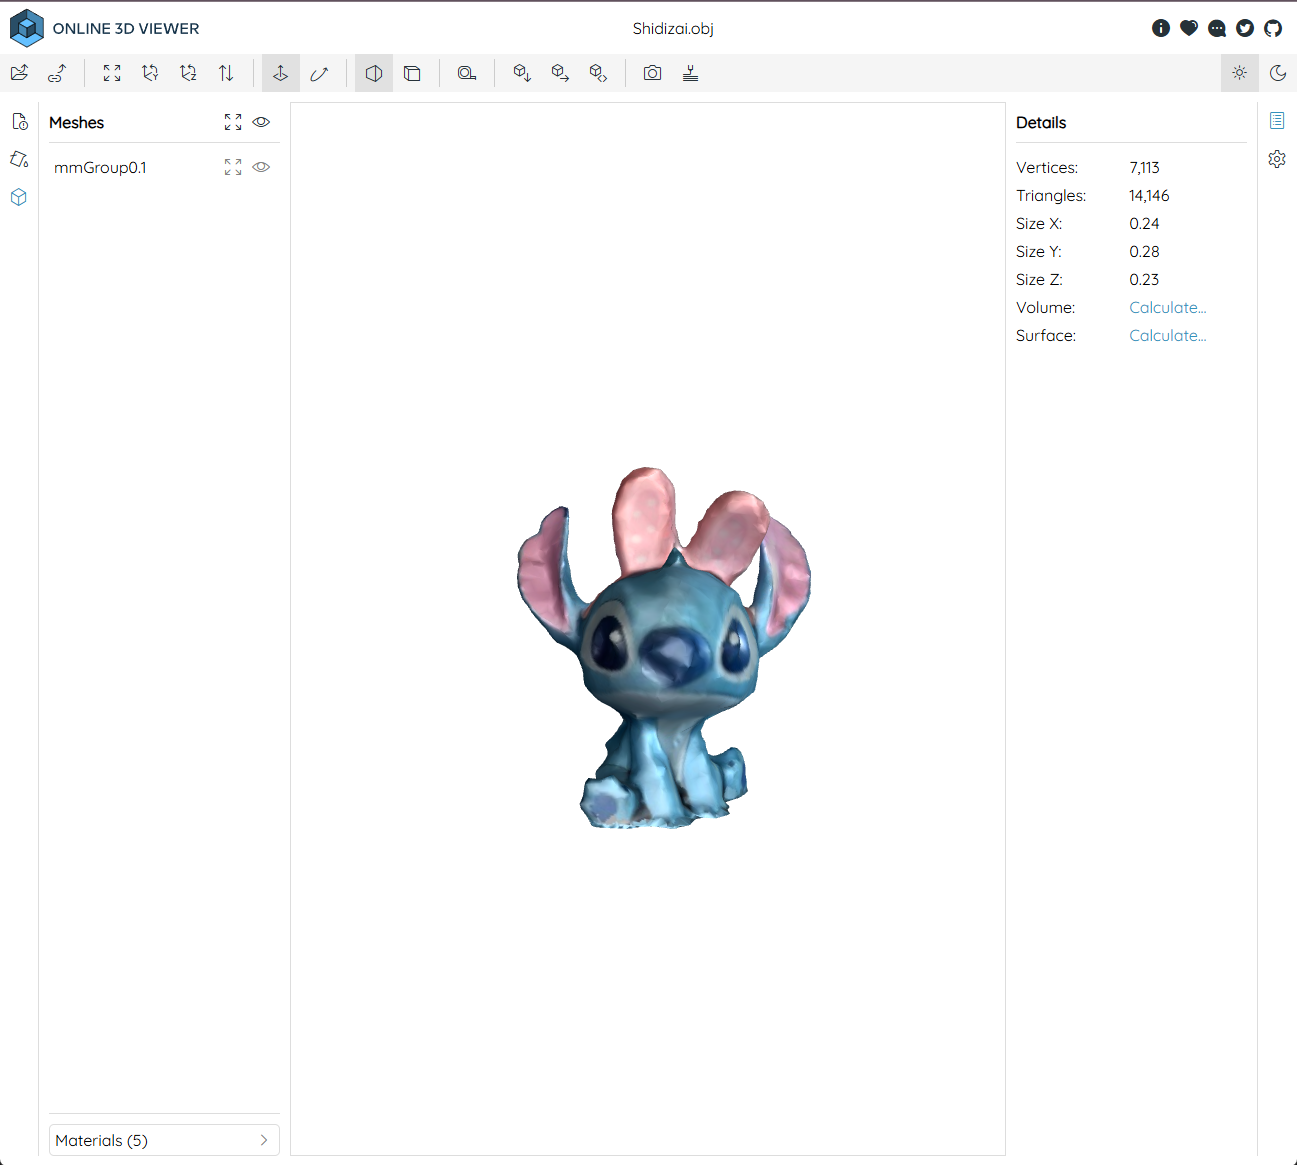The width and height of the screenshot is (1297, 1165).
Task: Open the Files panel in the sidebar
Action: pos(19,122)
